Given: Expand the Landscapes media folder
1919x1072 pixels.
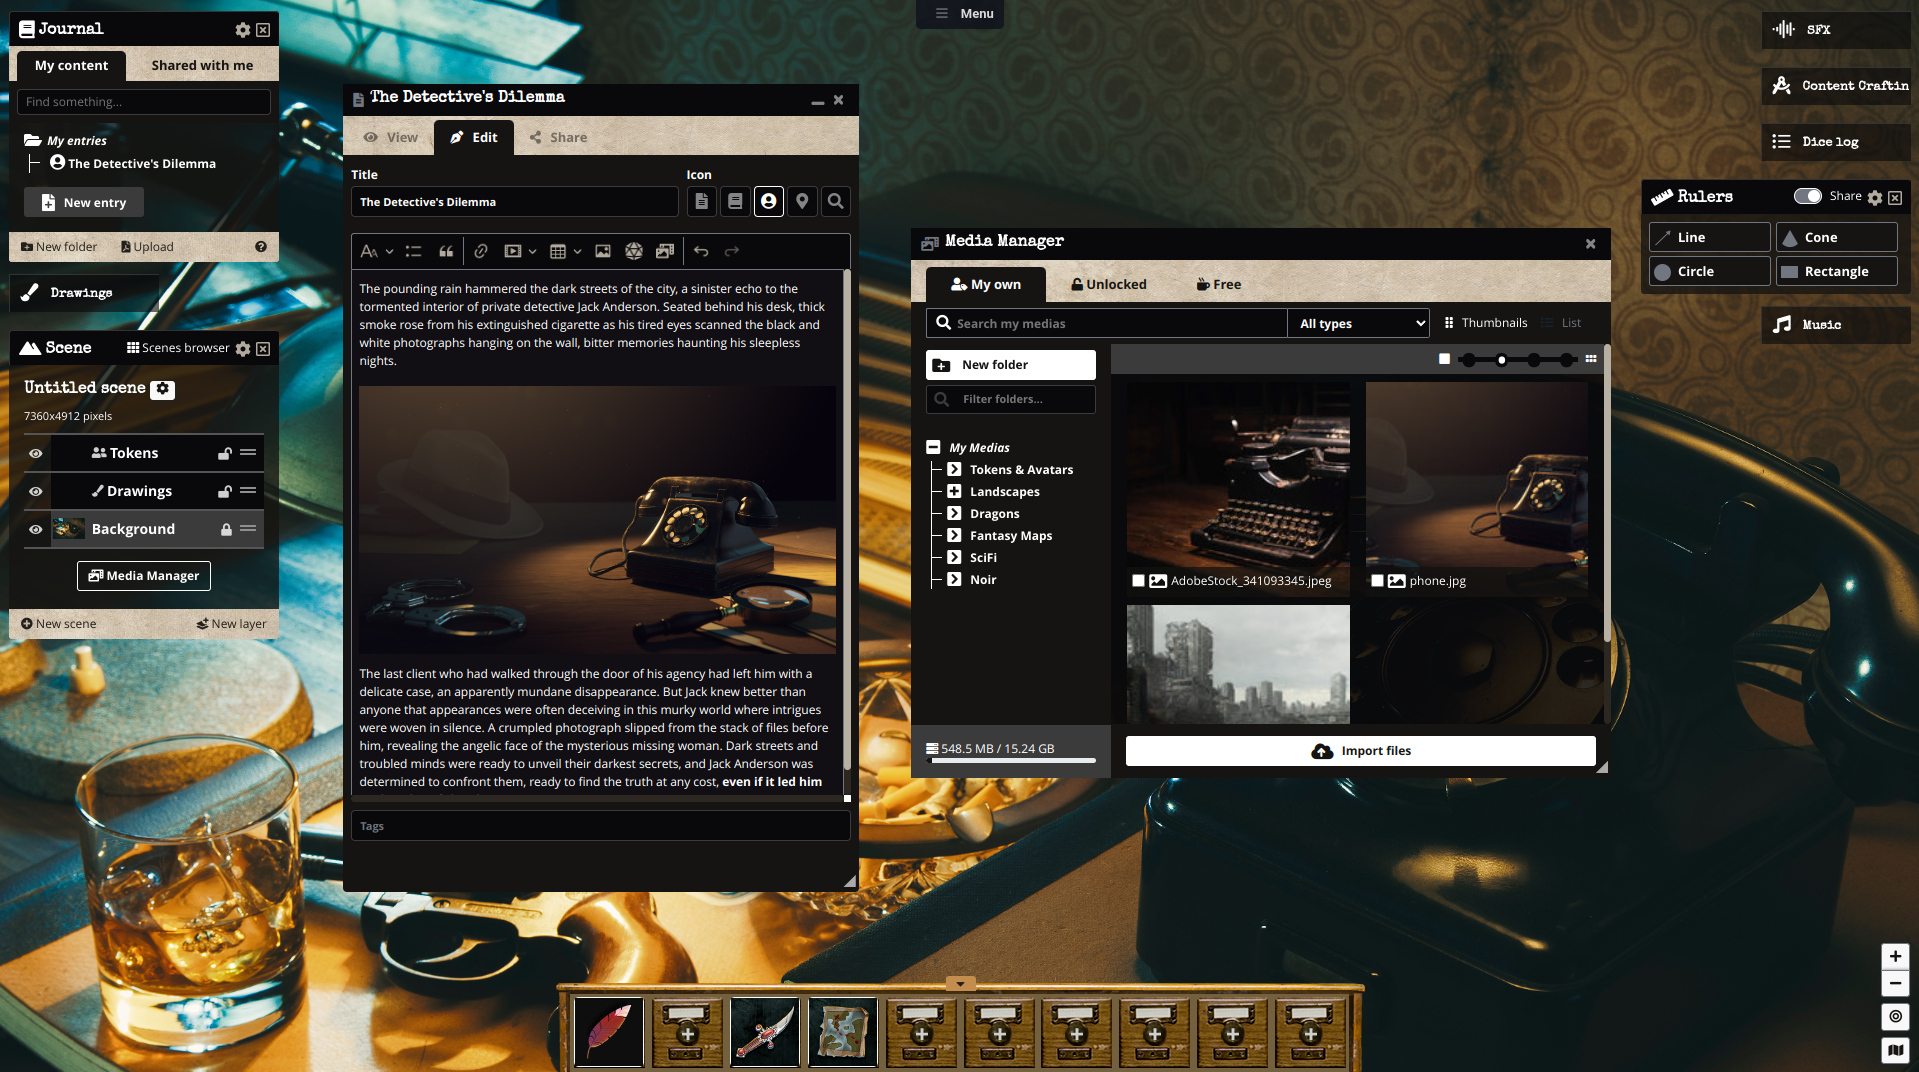Looking at the screenshot, I should [954, 492].
